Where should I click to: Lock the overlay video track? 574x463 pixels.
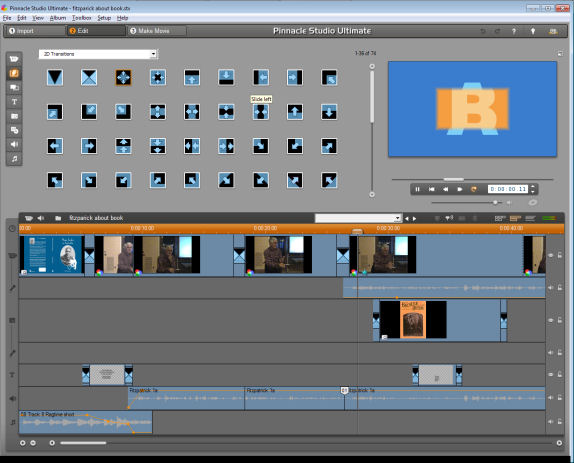pyautogui.click(x=560, y=320)
